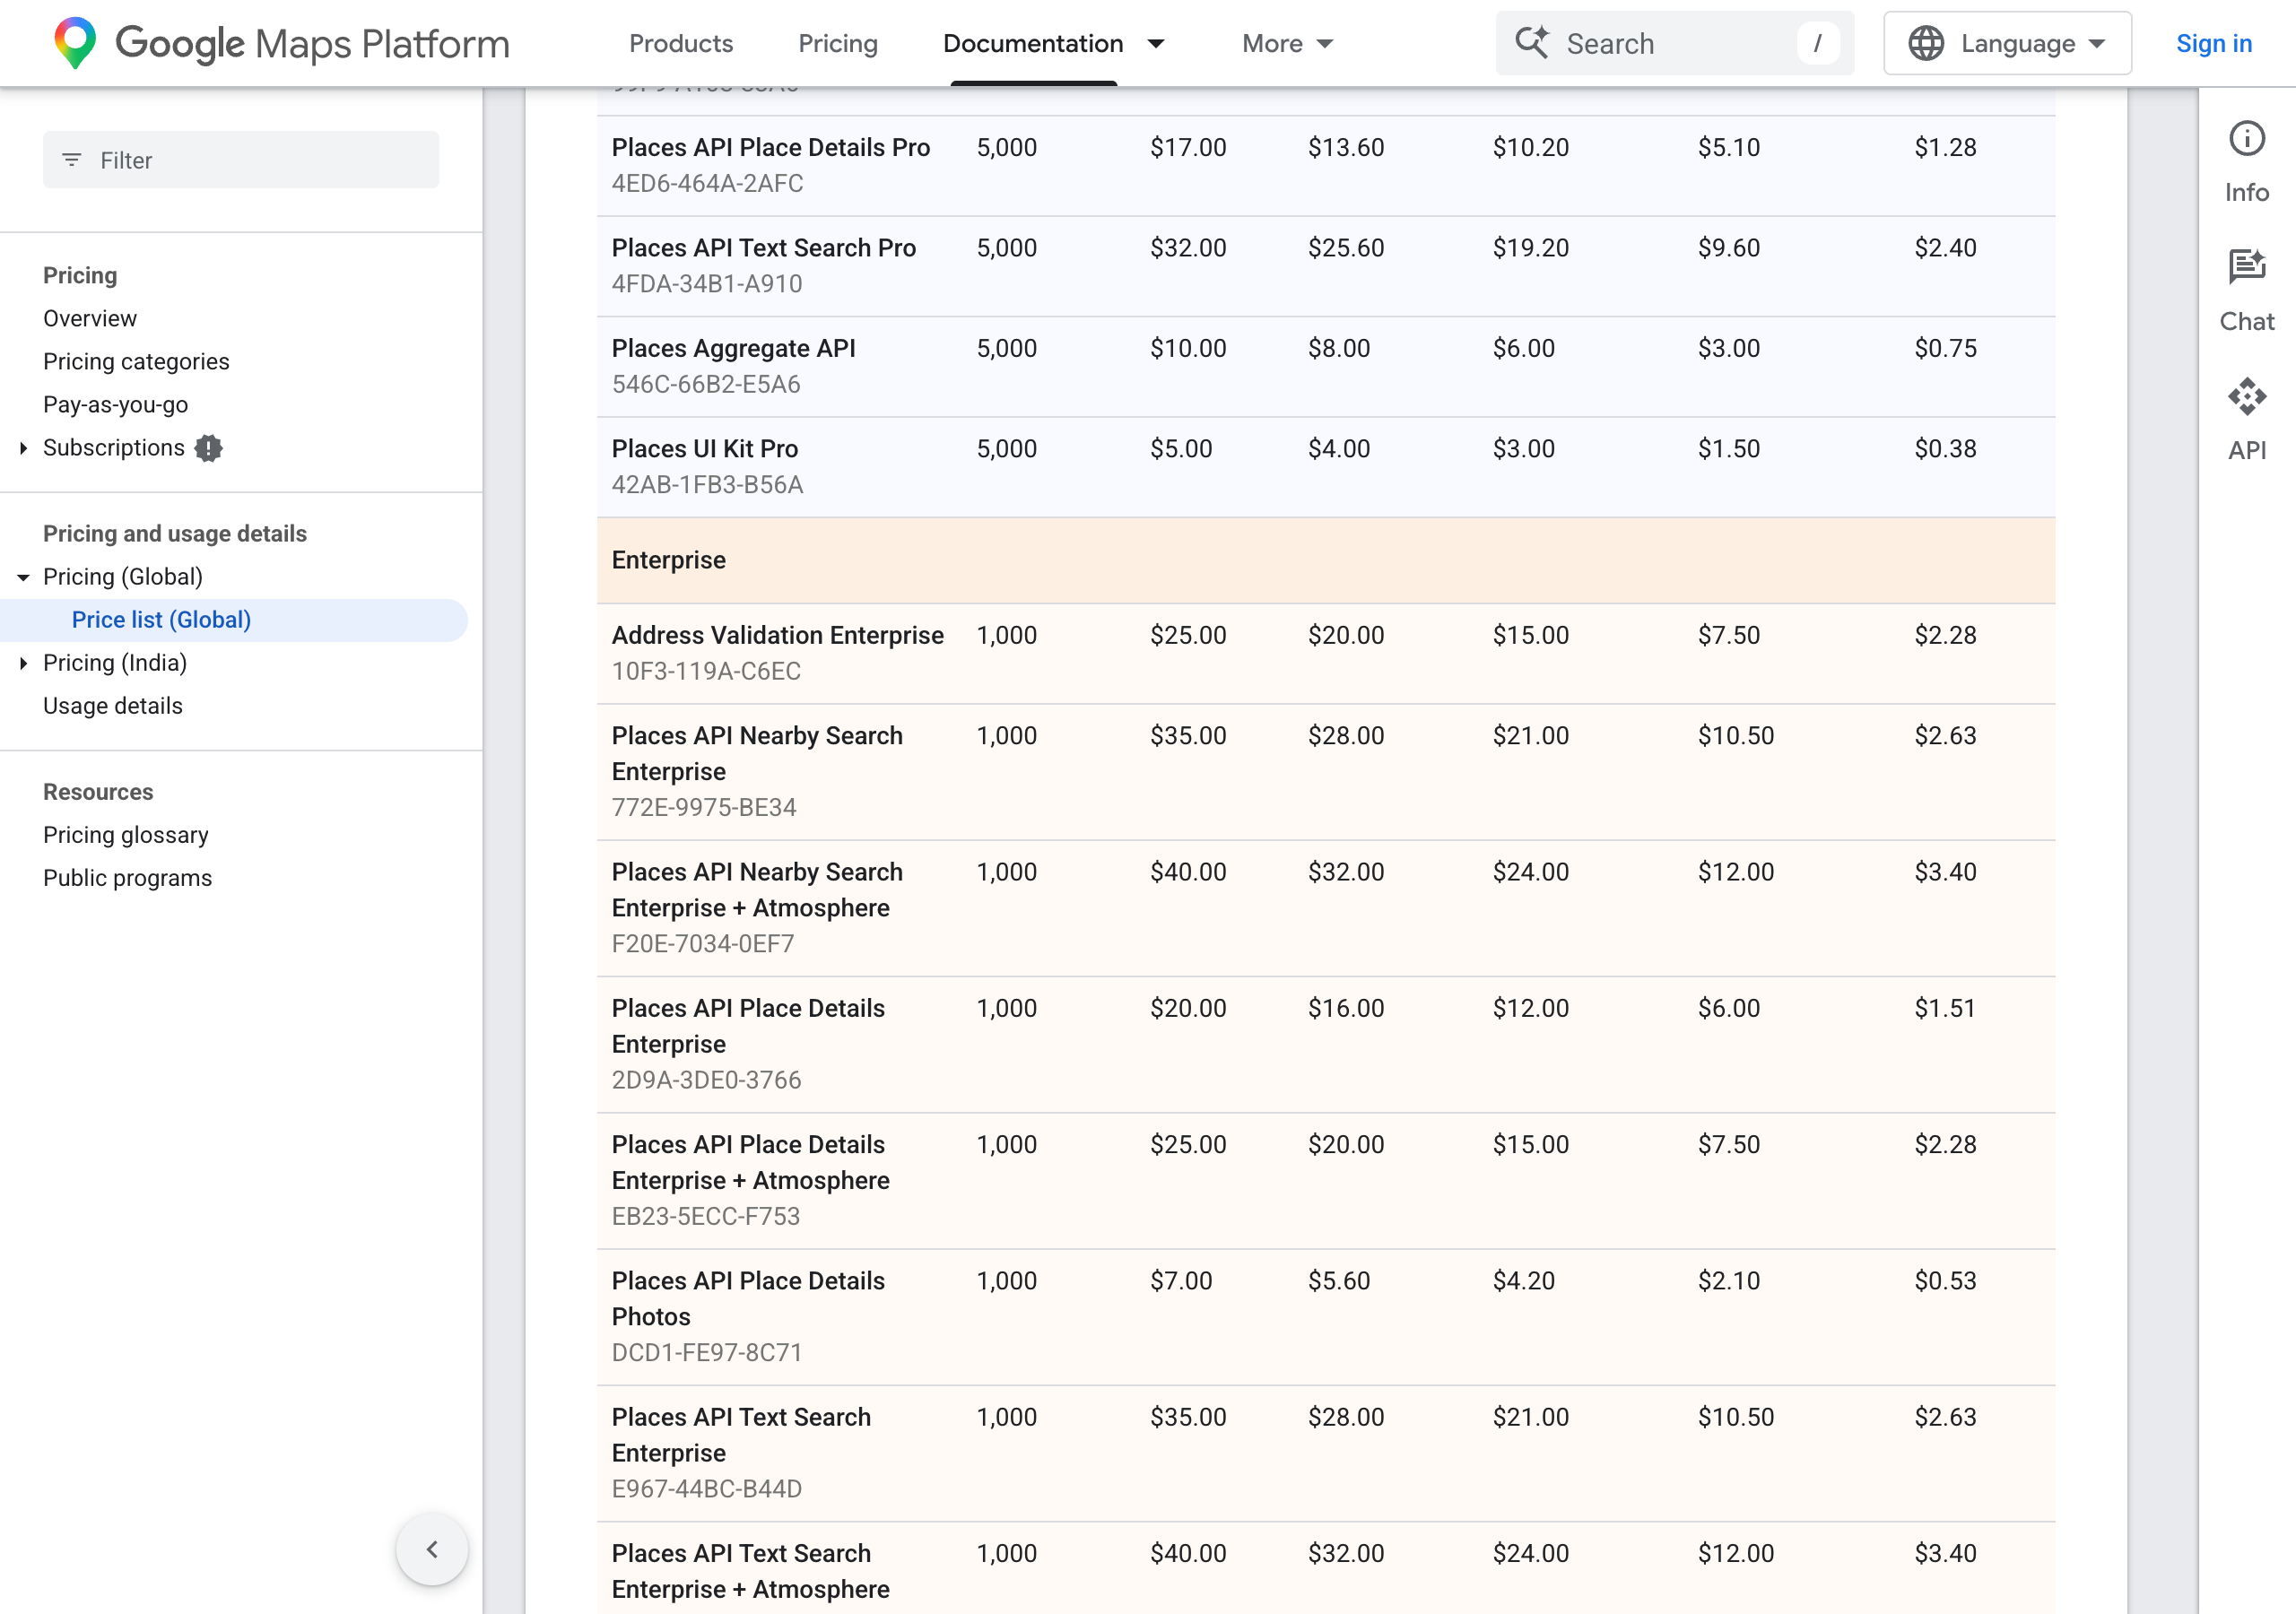The image size is (2296, 1614).
Task: Open the API panel icon
Action: [2246, 396]
